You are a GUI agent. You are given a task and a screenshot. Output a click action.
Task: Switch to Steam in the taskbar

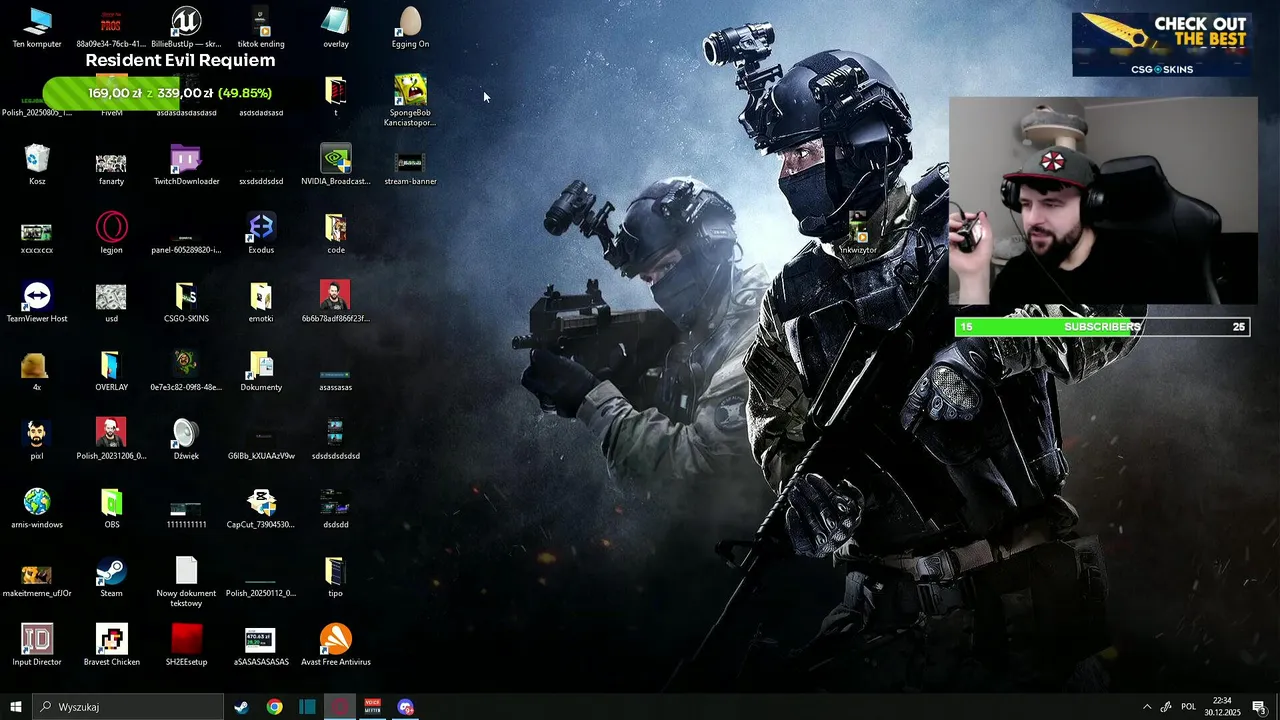(241, 707)
